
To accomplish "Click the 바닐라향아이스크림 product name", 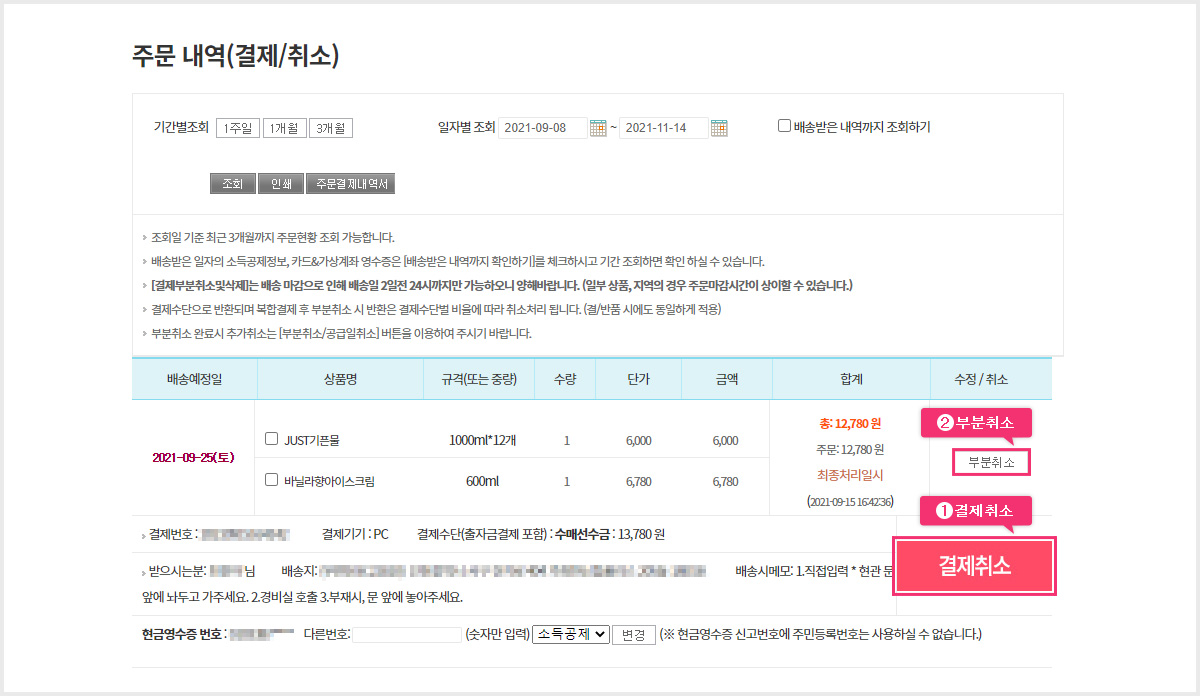I will pyautogui.click(x=329, y=481).
